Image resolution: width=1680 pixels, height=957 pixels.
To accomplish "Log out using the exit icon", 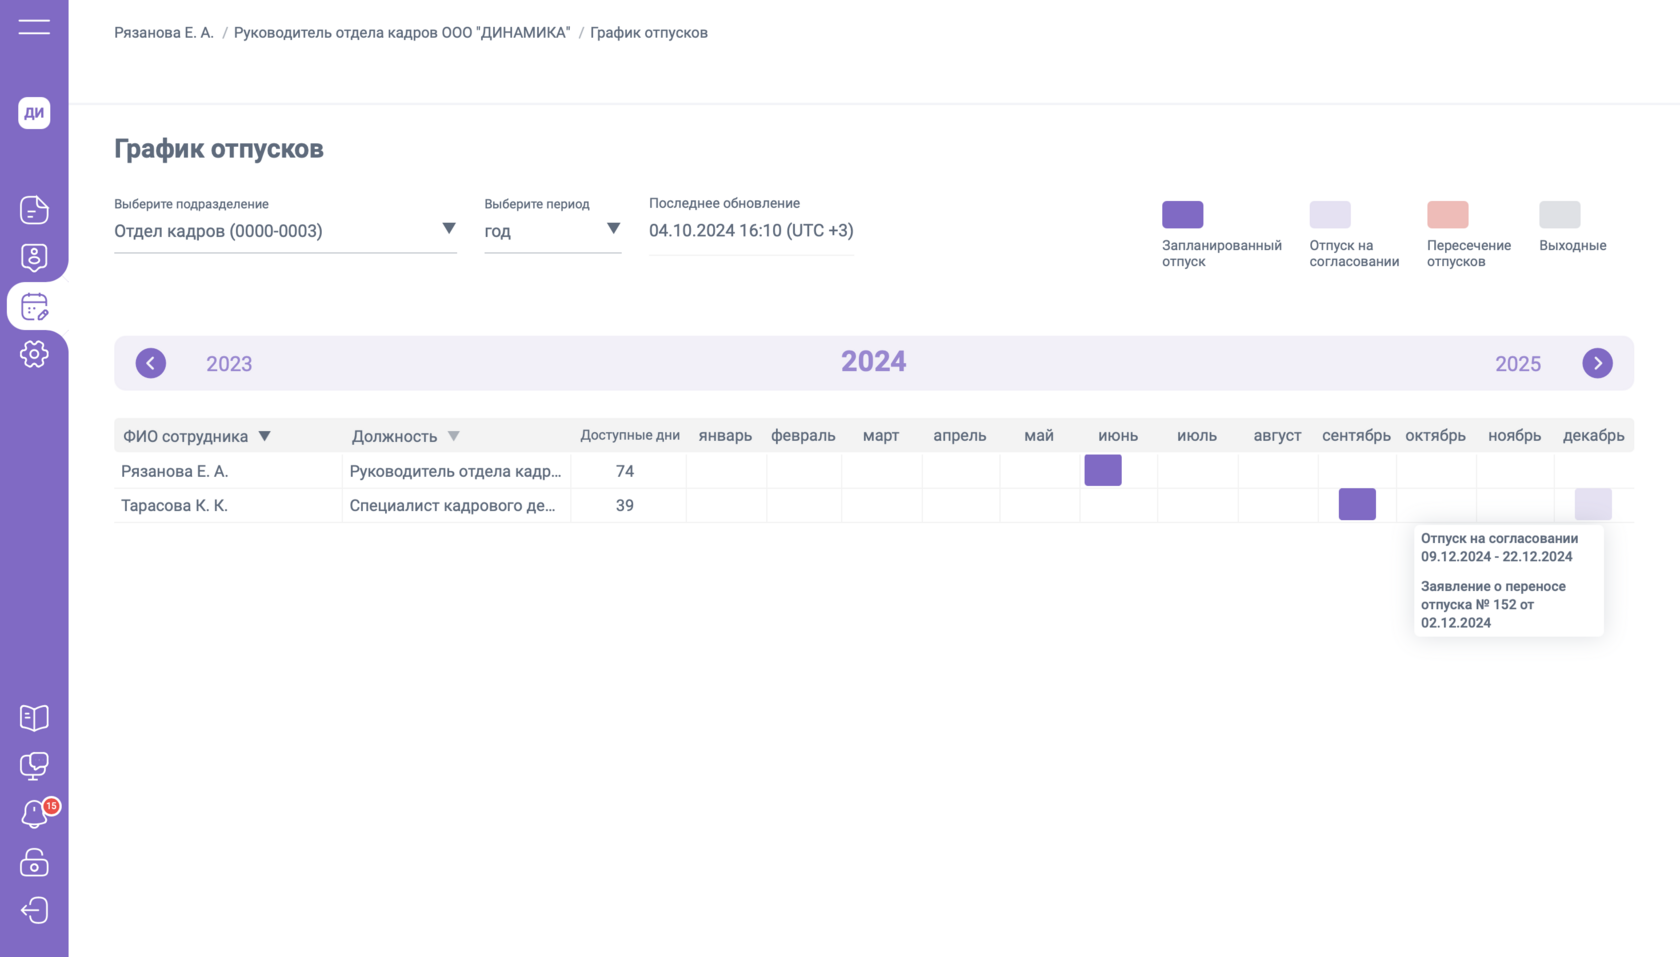I will 34,910.
